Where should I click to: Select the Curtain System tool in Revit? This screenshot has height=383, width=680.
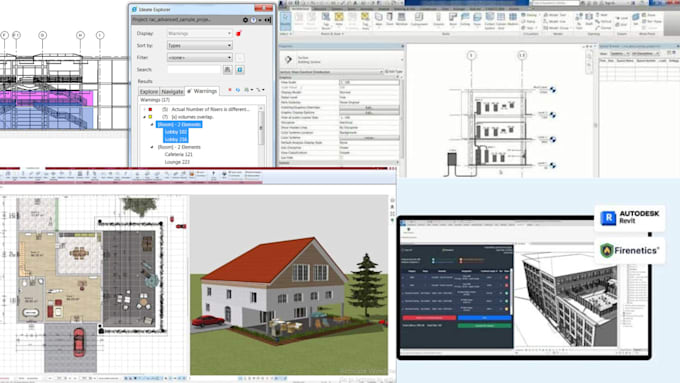(x=490, y=20)
